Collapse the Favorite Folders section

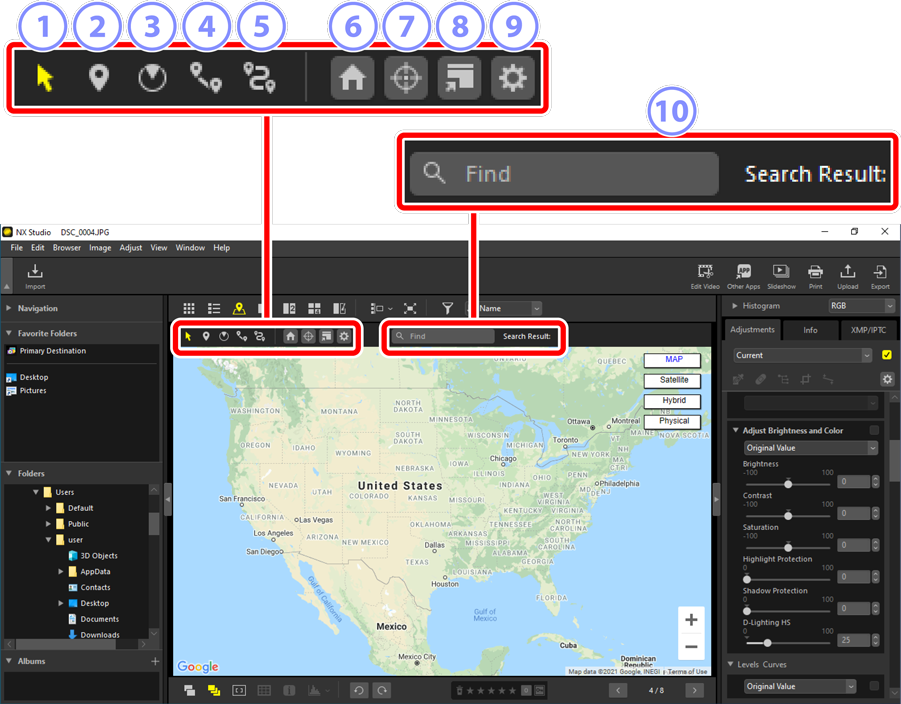click(x=9, y=333)
